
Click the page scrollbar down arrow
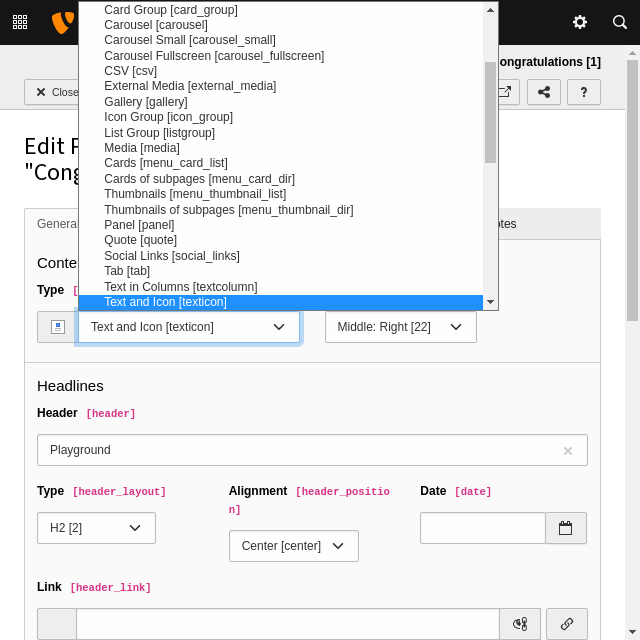point(632,632)
